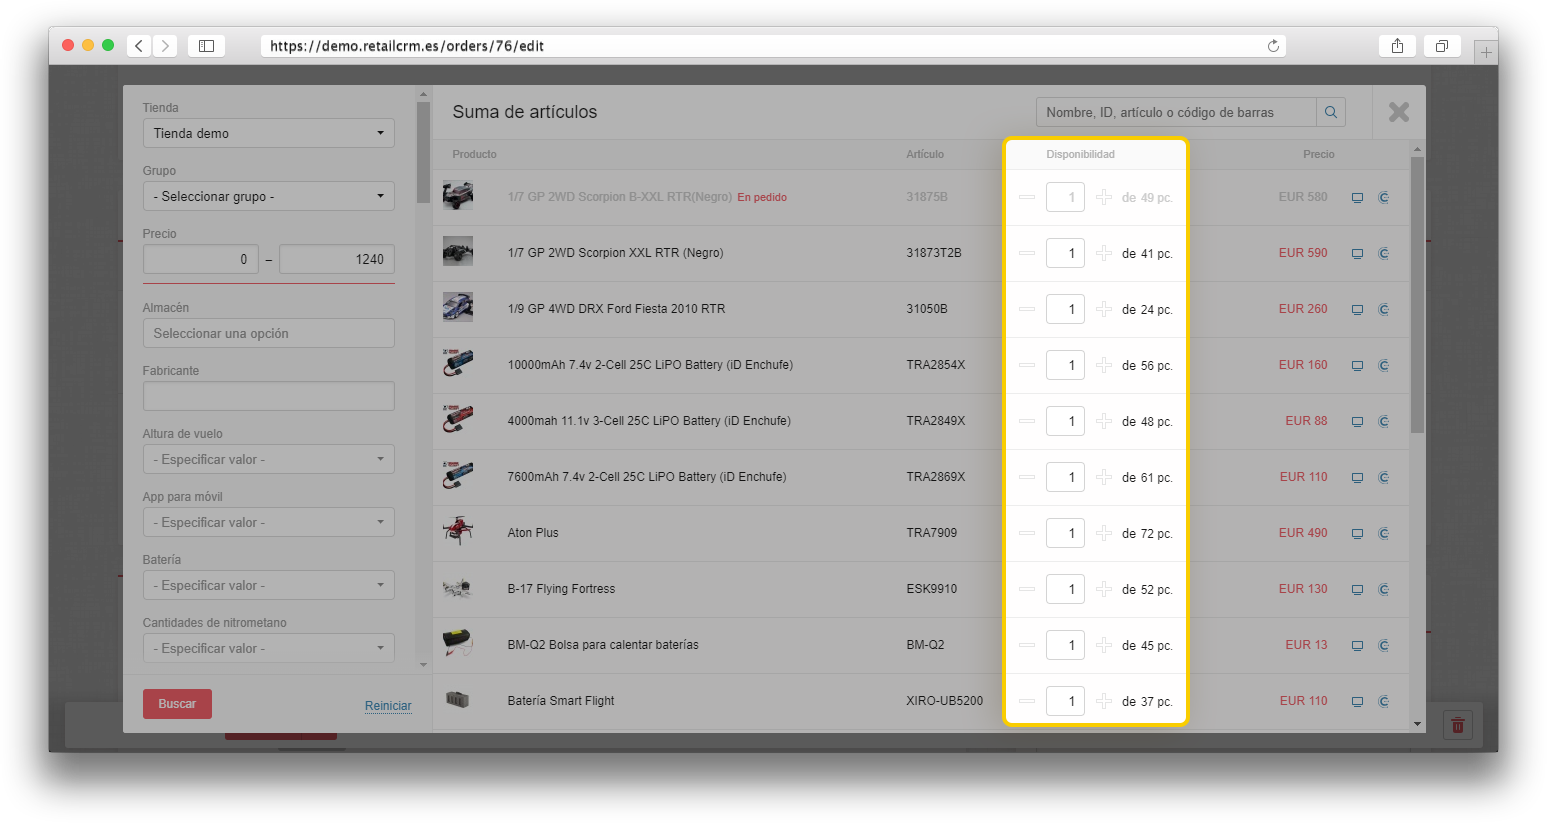Click the product list scrollbar down arrow
The width and height of the screenshot is (1547, 823).
coord(1417,724)
